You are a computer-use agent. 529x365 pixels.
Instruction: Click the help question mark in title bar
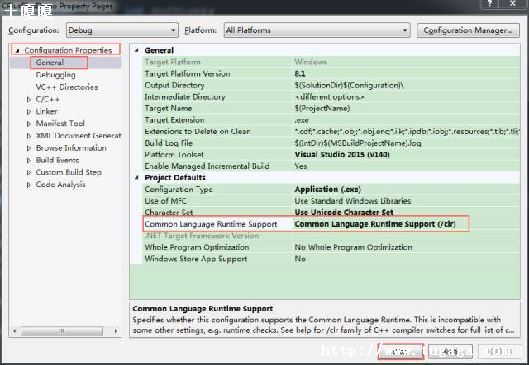click(491, 4)
